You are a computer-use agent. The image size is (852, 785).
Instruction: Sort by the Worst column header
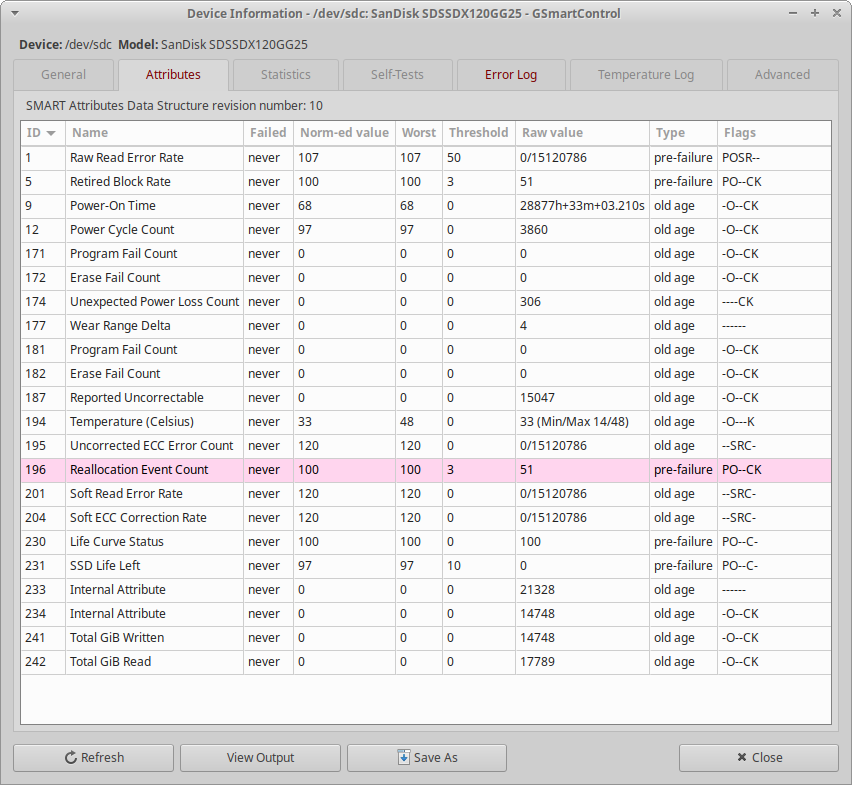coord(419,133)
